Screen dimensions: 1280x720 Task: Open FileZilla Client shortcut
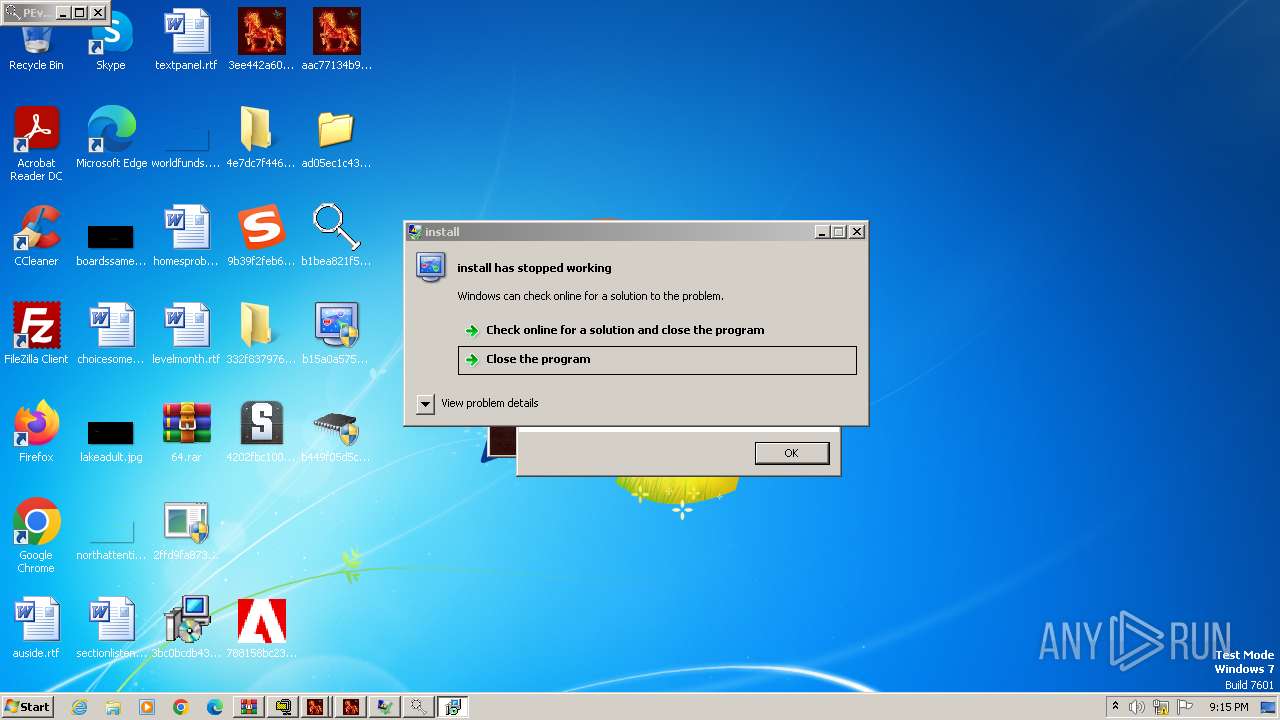[x=36, y=334]
